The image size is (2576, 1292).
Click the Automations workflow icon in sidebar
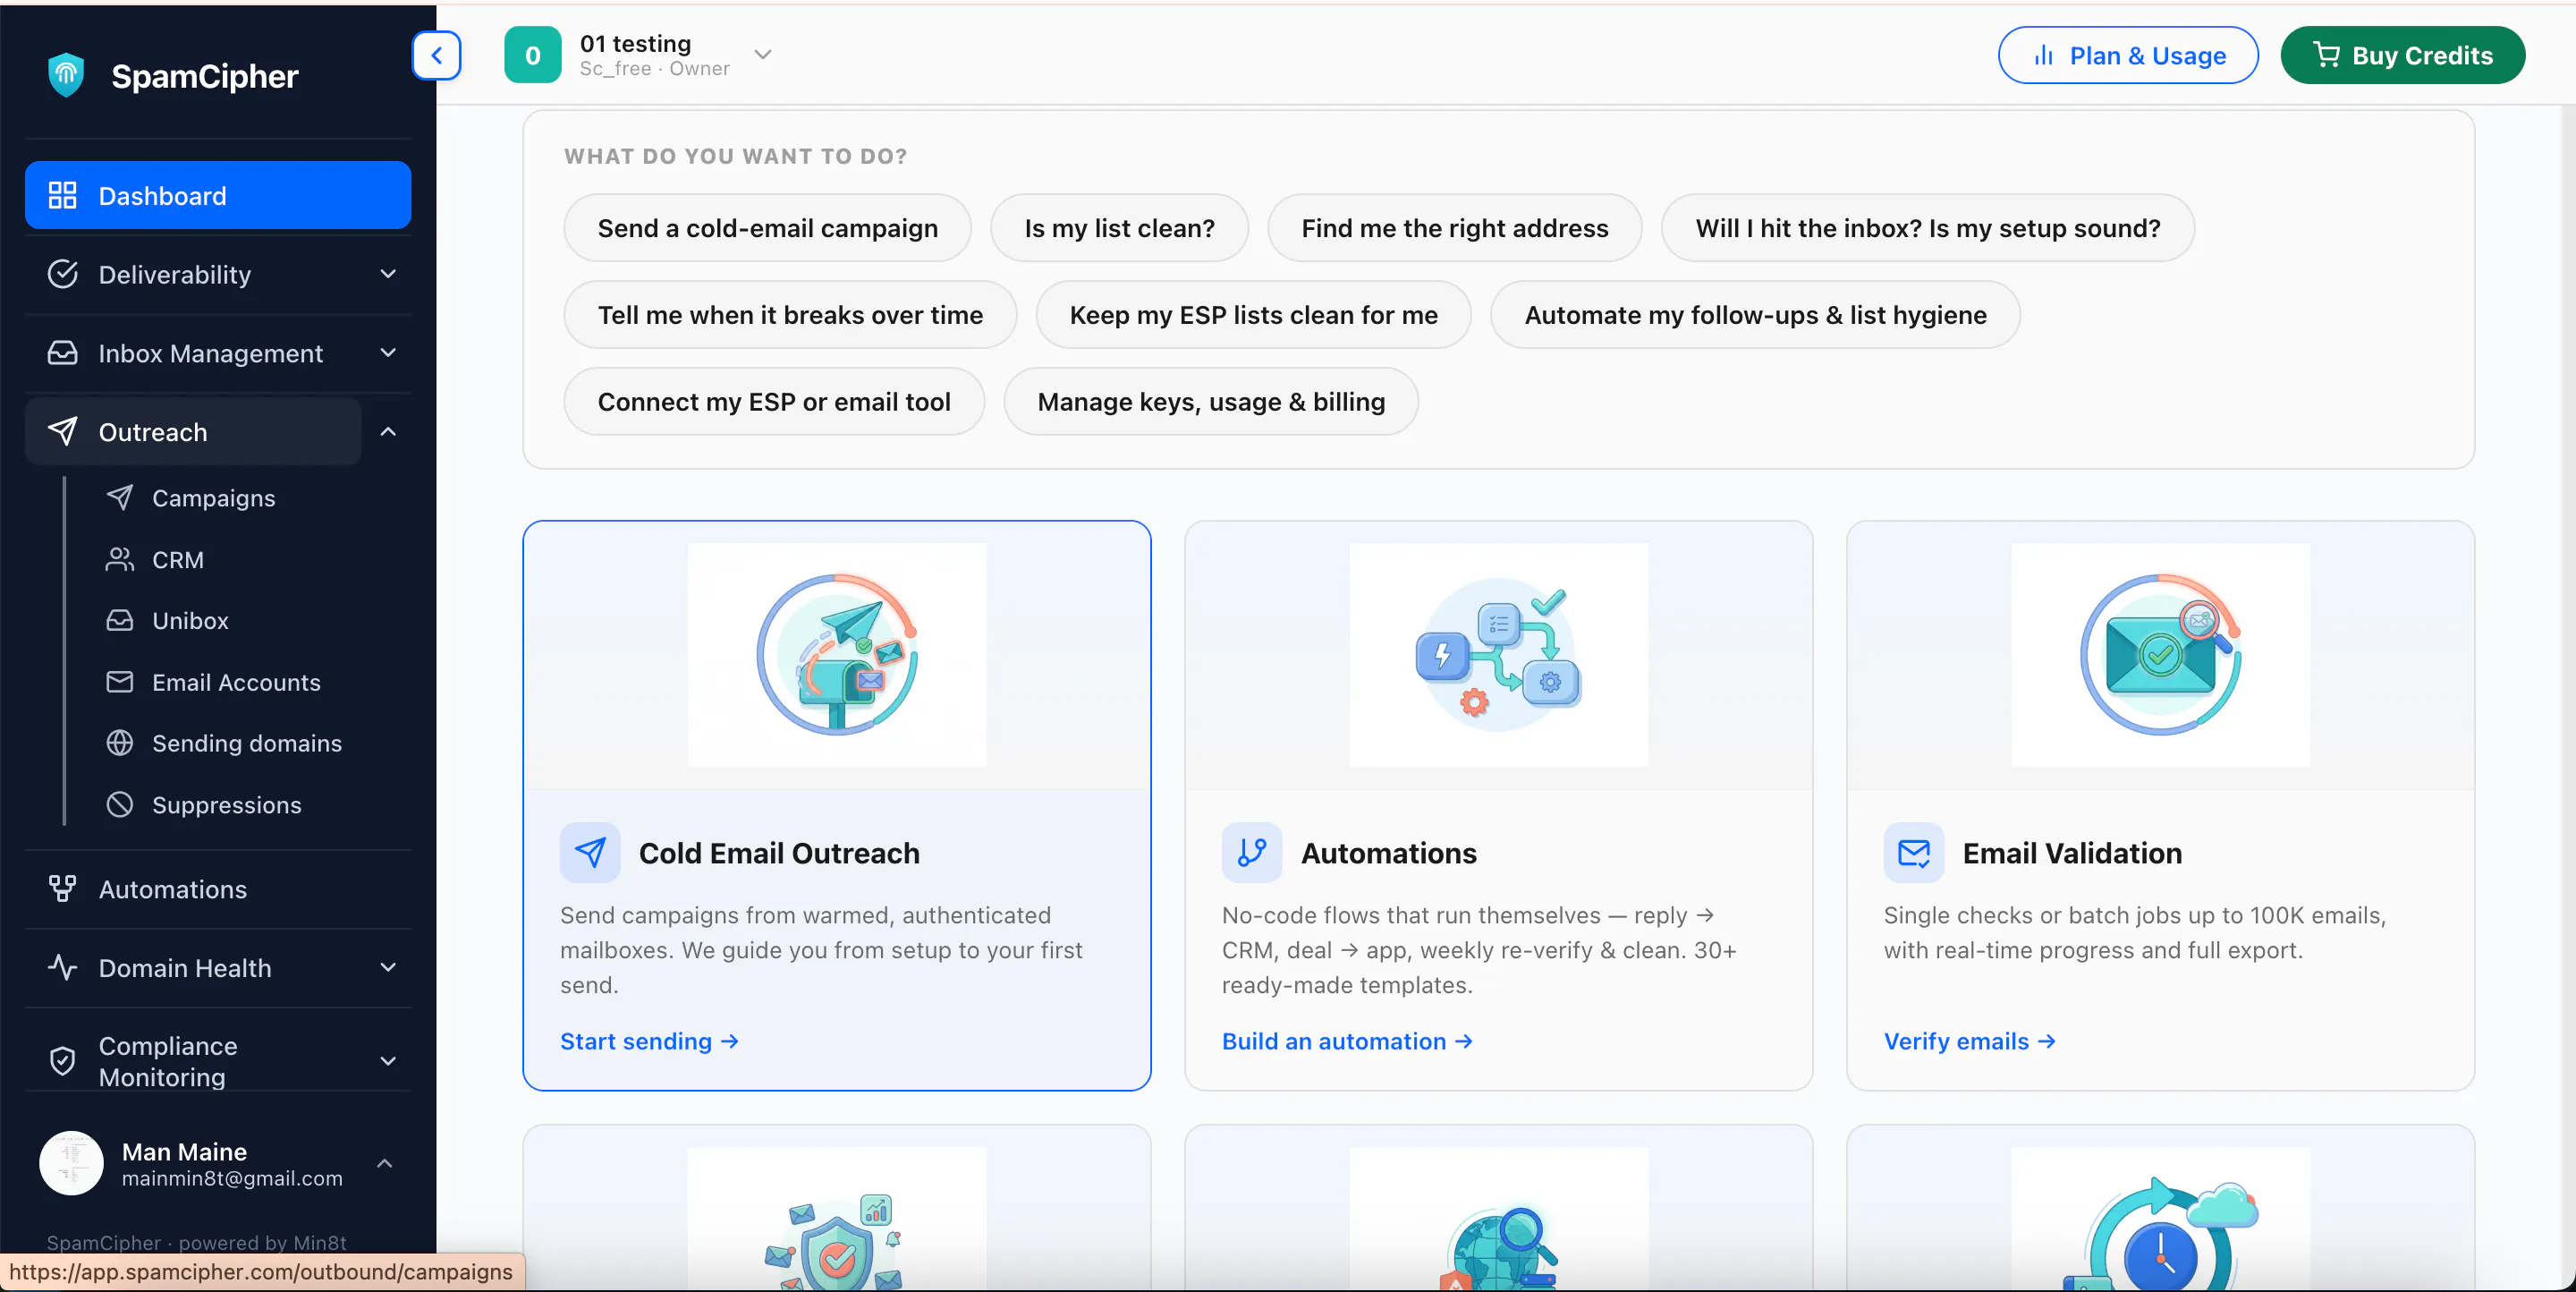point(62,889)
